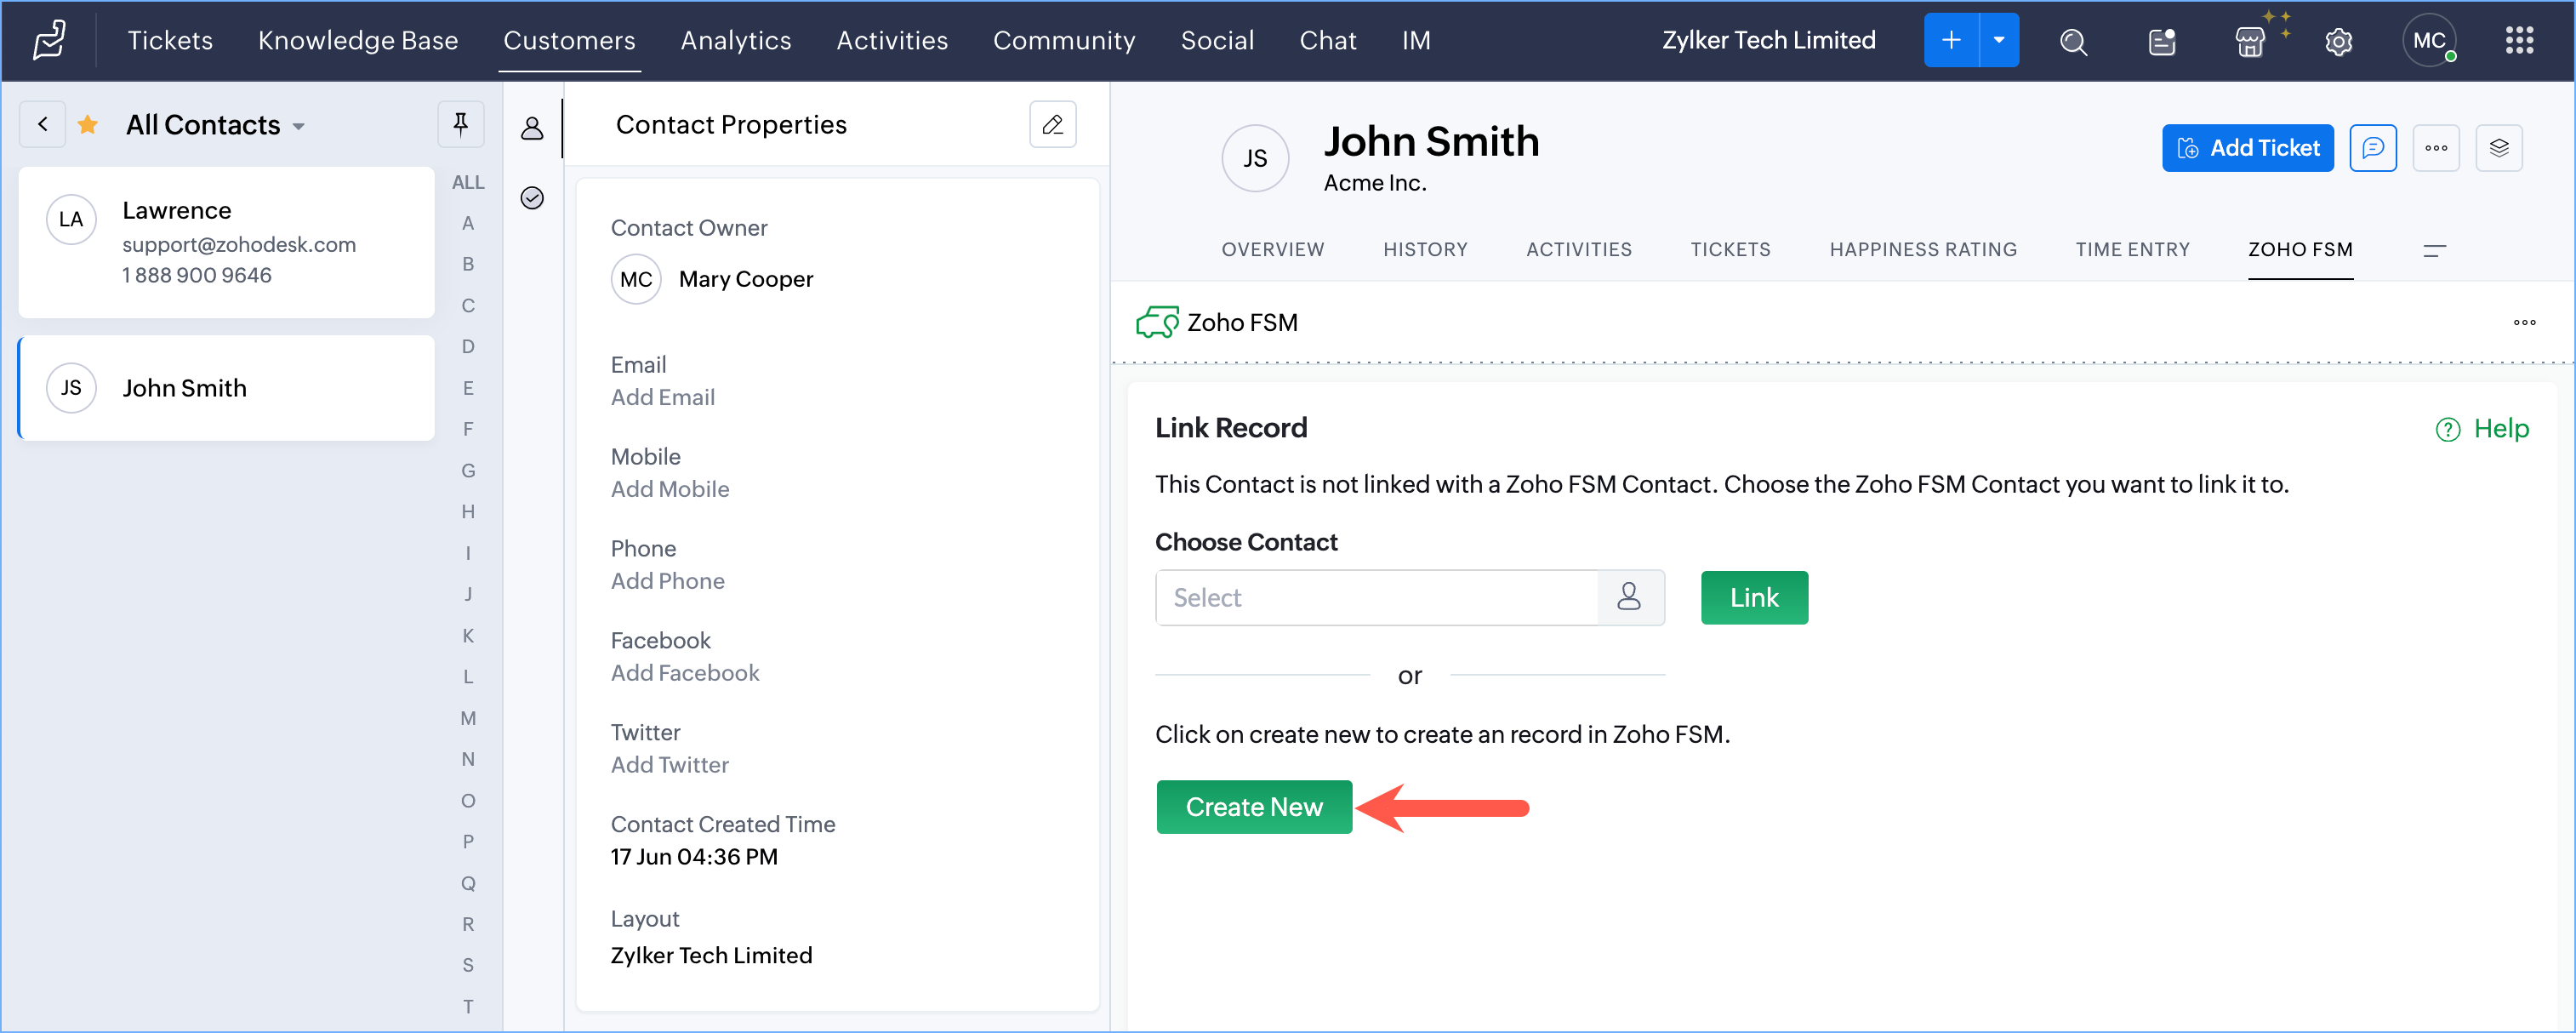Click the pin contacts list icon

tap(461, 124)
